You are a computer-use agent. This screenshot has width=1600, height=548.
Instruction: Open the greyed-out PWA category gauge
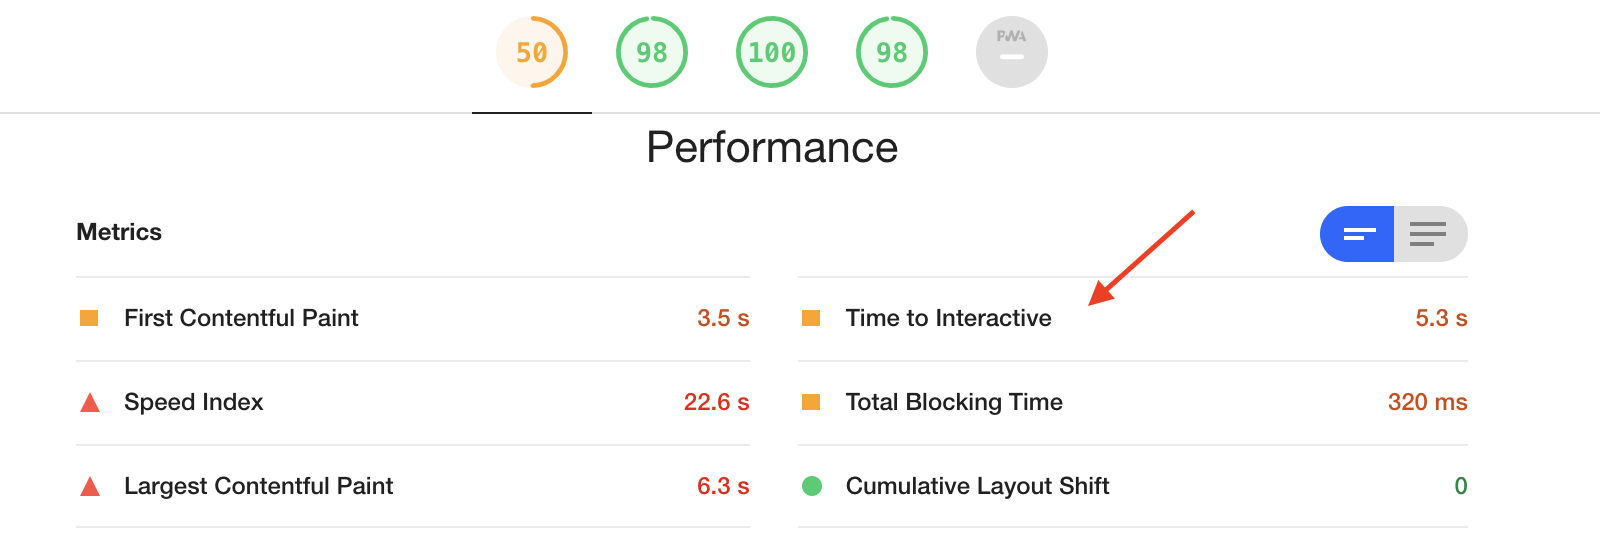tap(1012, 52)
